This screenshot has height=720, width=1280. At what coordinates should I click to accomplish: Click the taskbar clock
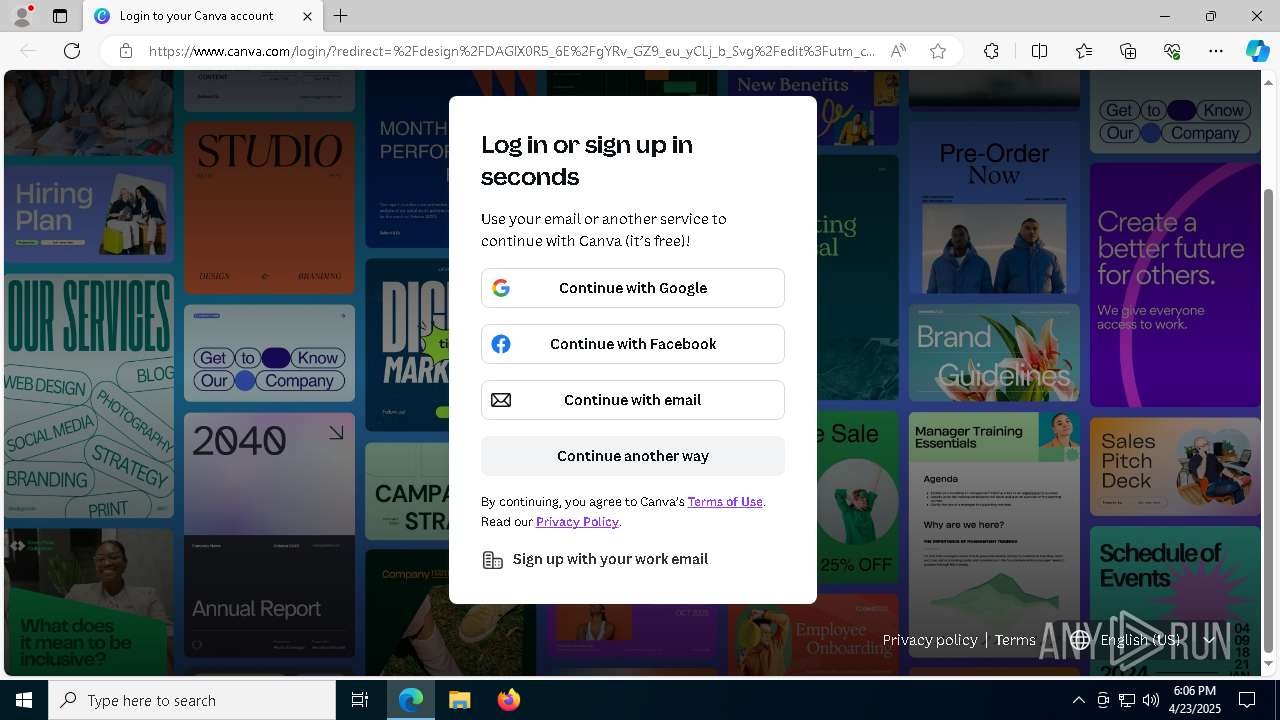click(1195, 700)
